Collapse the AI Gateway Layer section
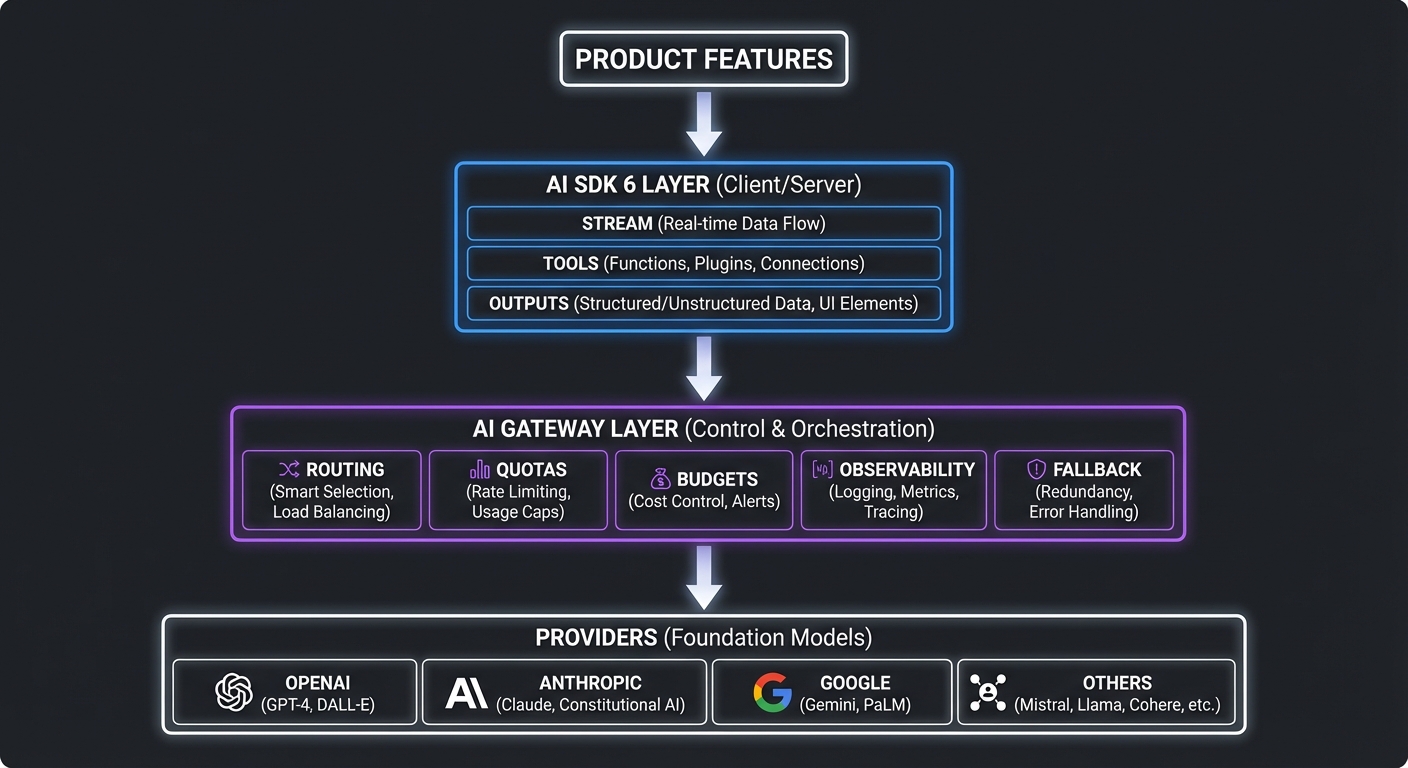The image size is (1408, 768). click(704, 428)
